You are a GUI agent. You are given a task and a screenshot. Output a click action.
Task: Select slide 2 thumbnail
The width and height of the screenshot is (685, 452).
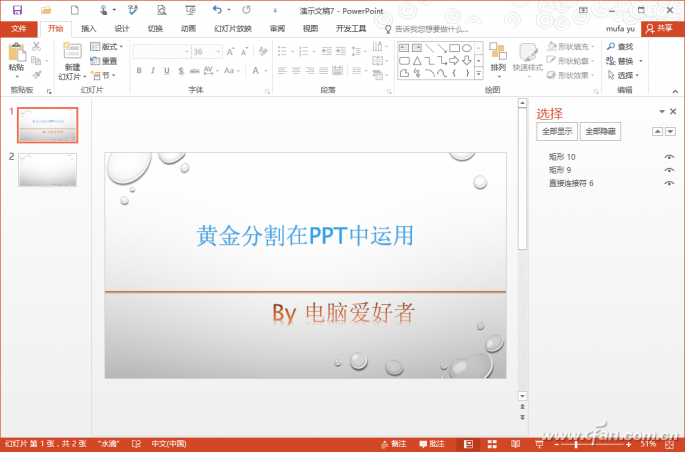pos(47,170)
